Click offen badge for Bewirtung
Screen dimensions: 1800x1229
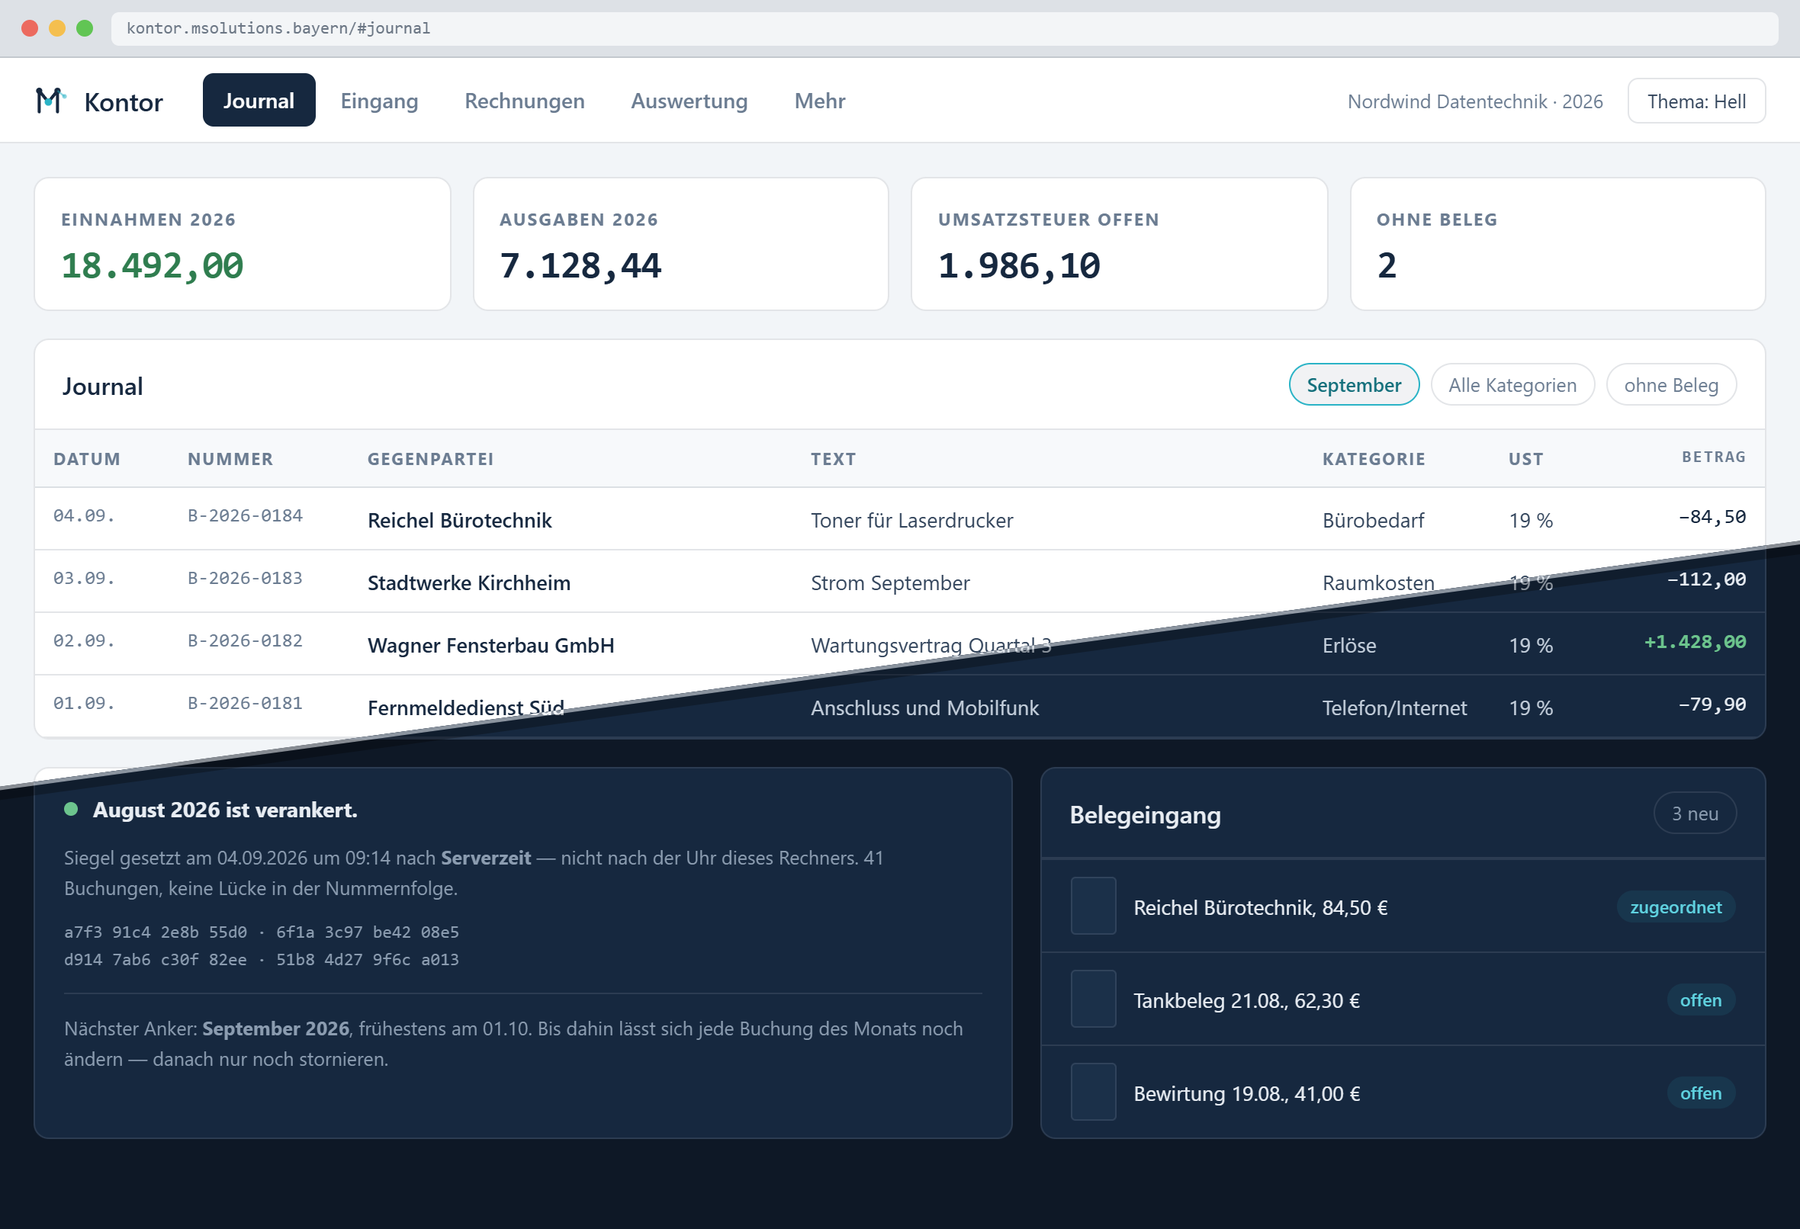tap(1700, 1093)
